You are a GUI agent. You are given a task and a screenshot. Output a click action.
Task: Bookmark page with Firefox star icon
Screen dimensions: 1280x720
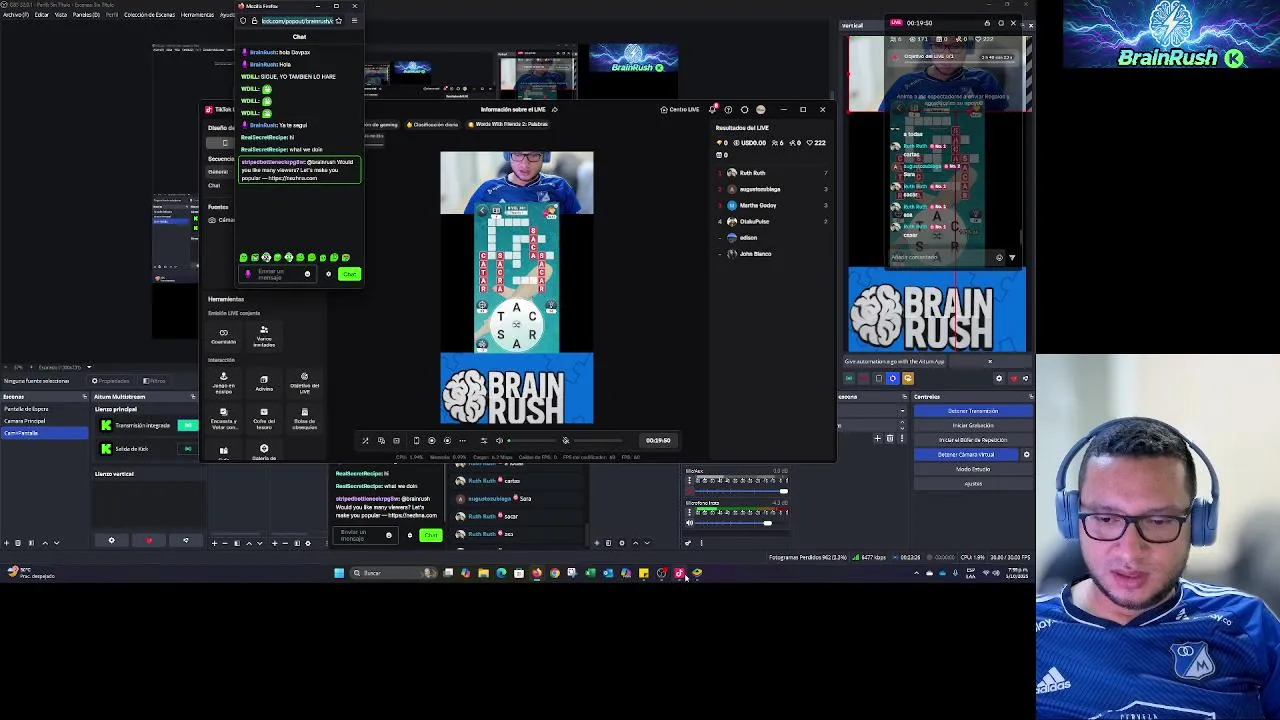click(x=339, y=21)
